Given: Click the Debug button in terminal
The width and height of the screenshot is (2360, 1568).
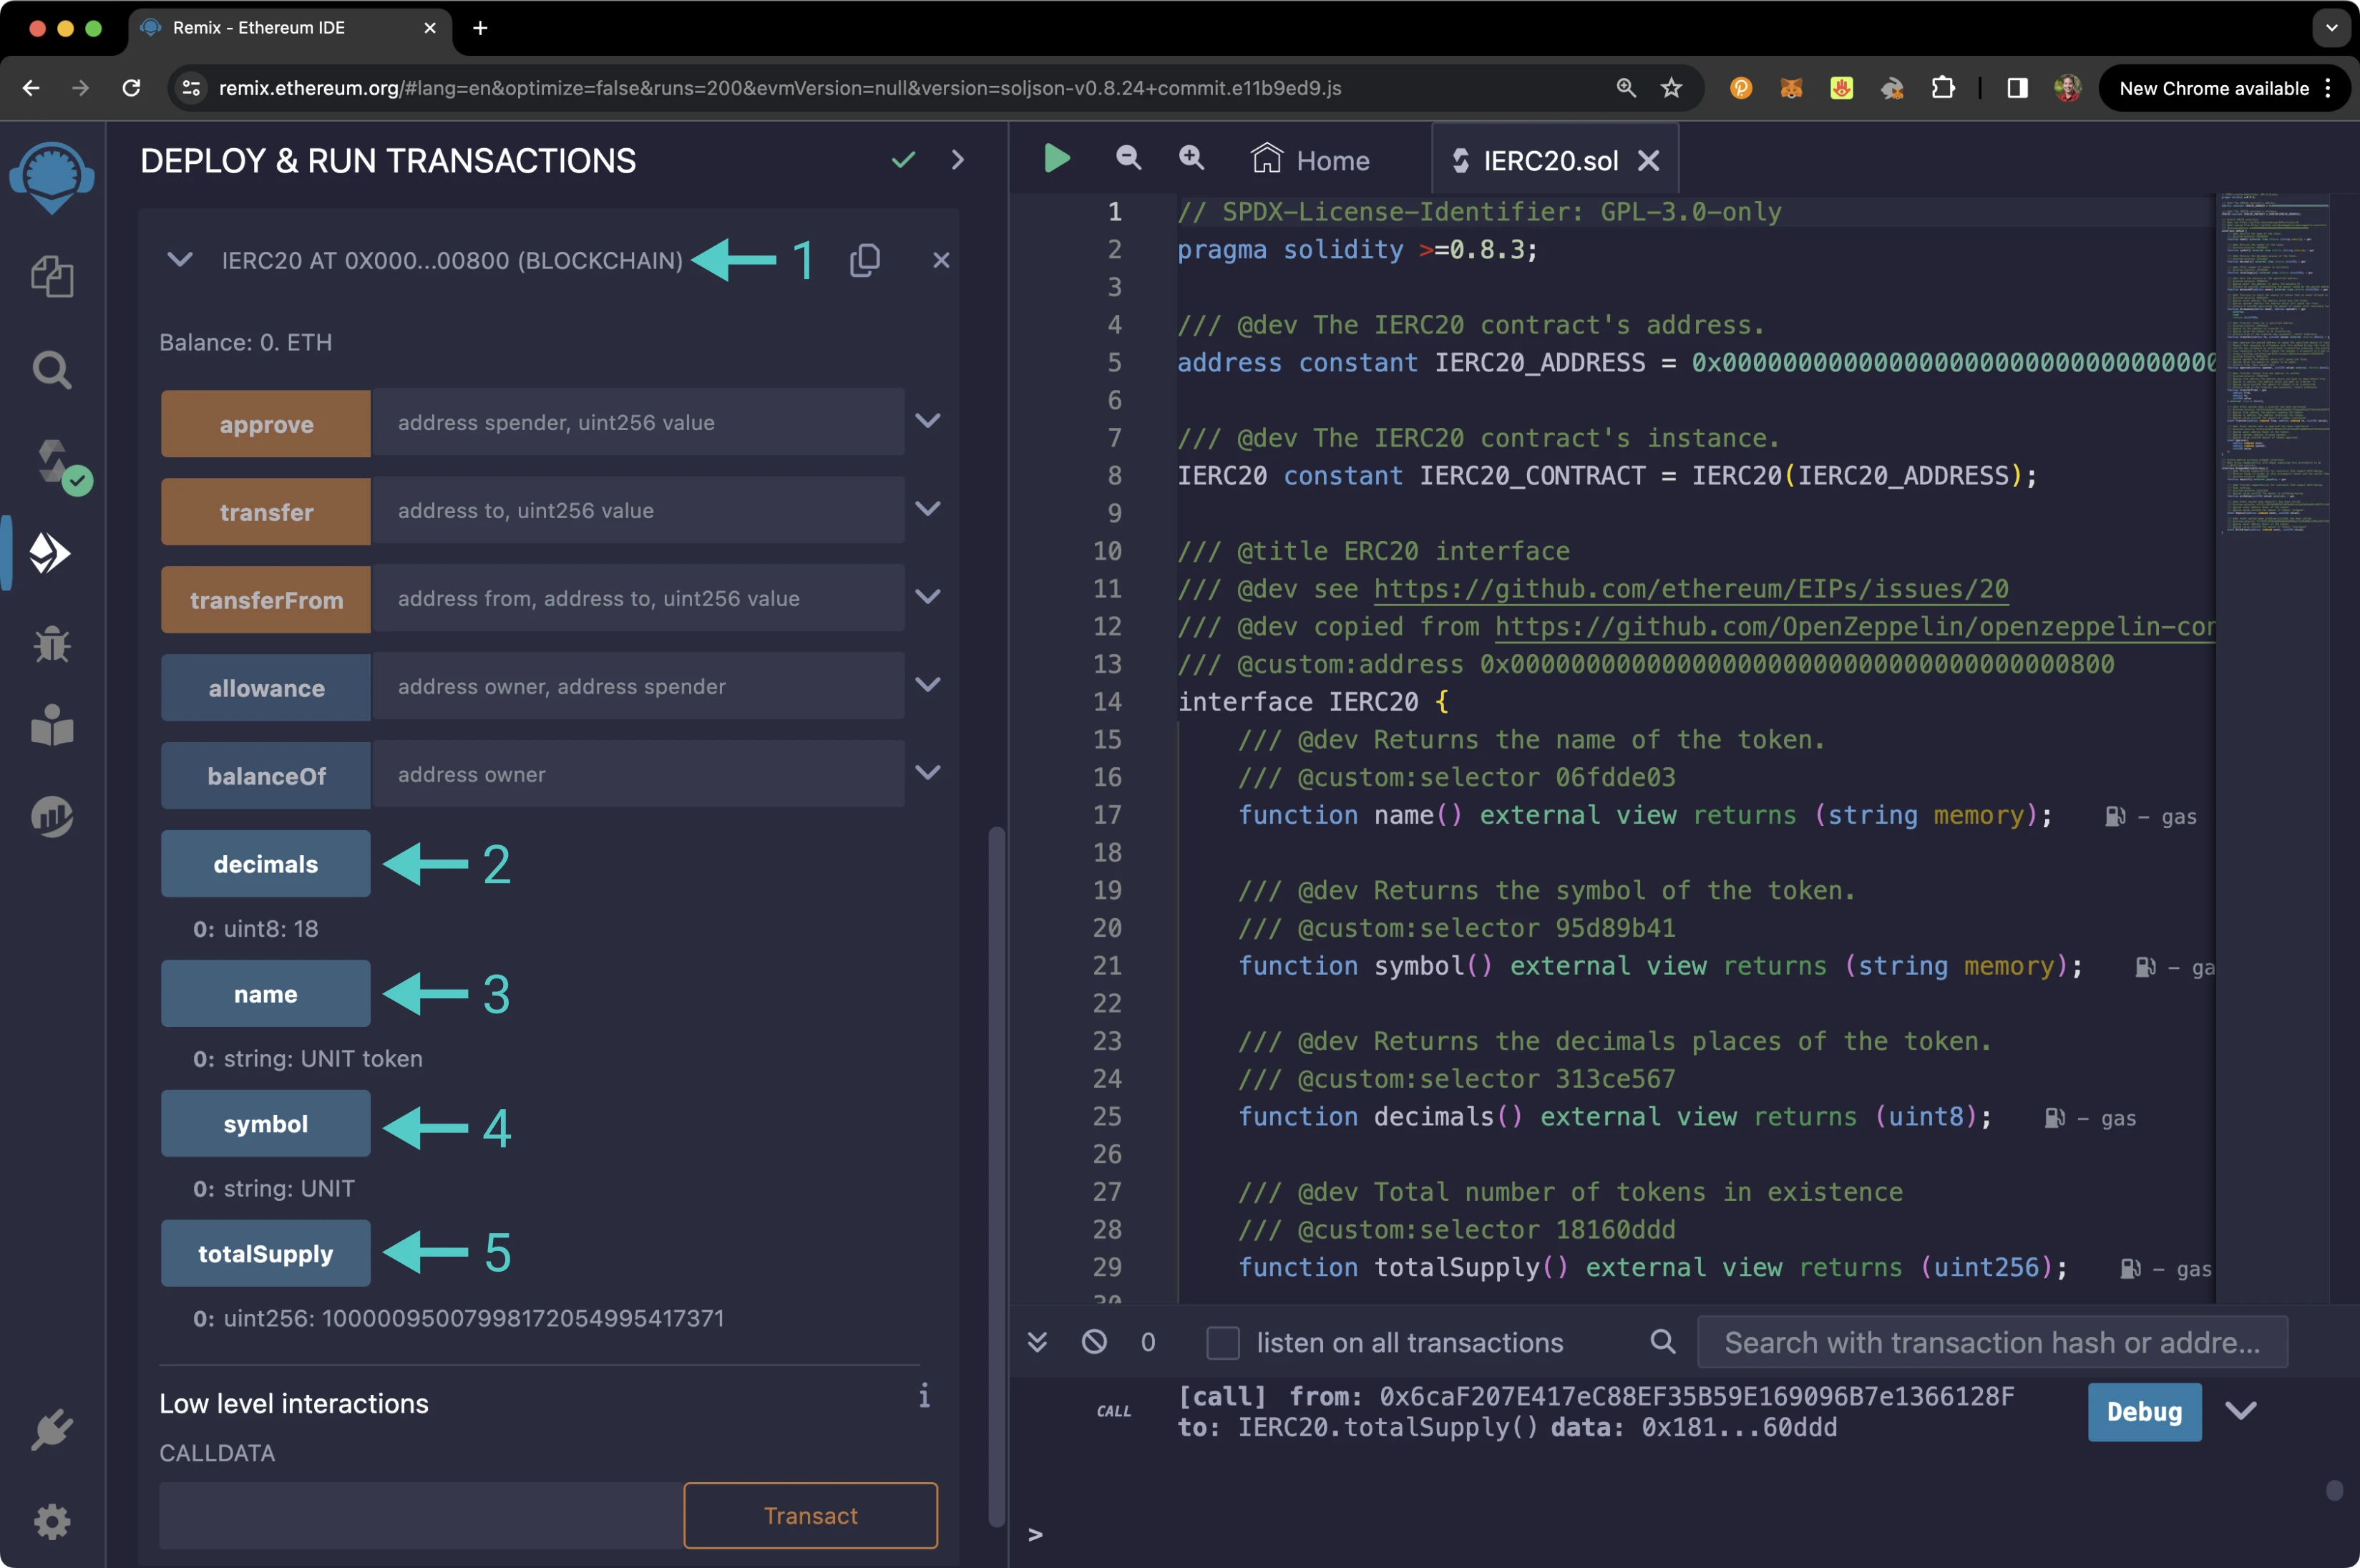Looking at the screenshot, I should (x=2144, y=1411).
